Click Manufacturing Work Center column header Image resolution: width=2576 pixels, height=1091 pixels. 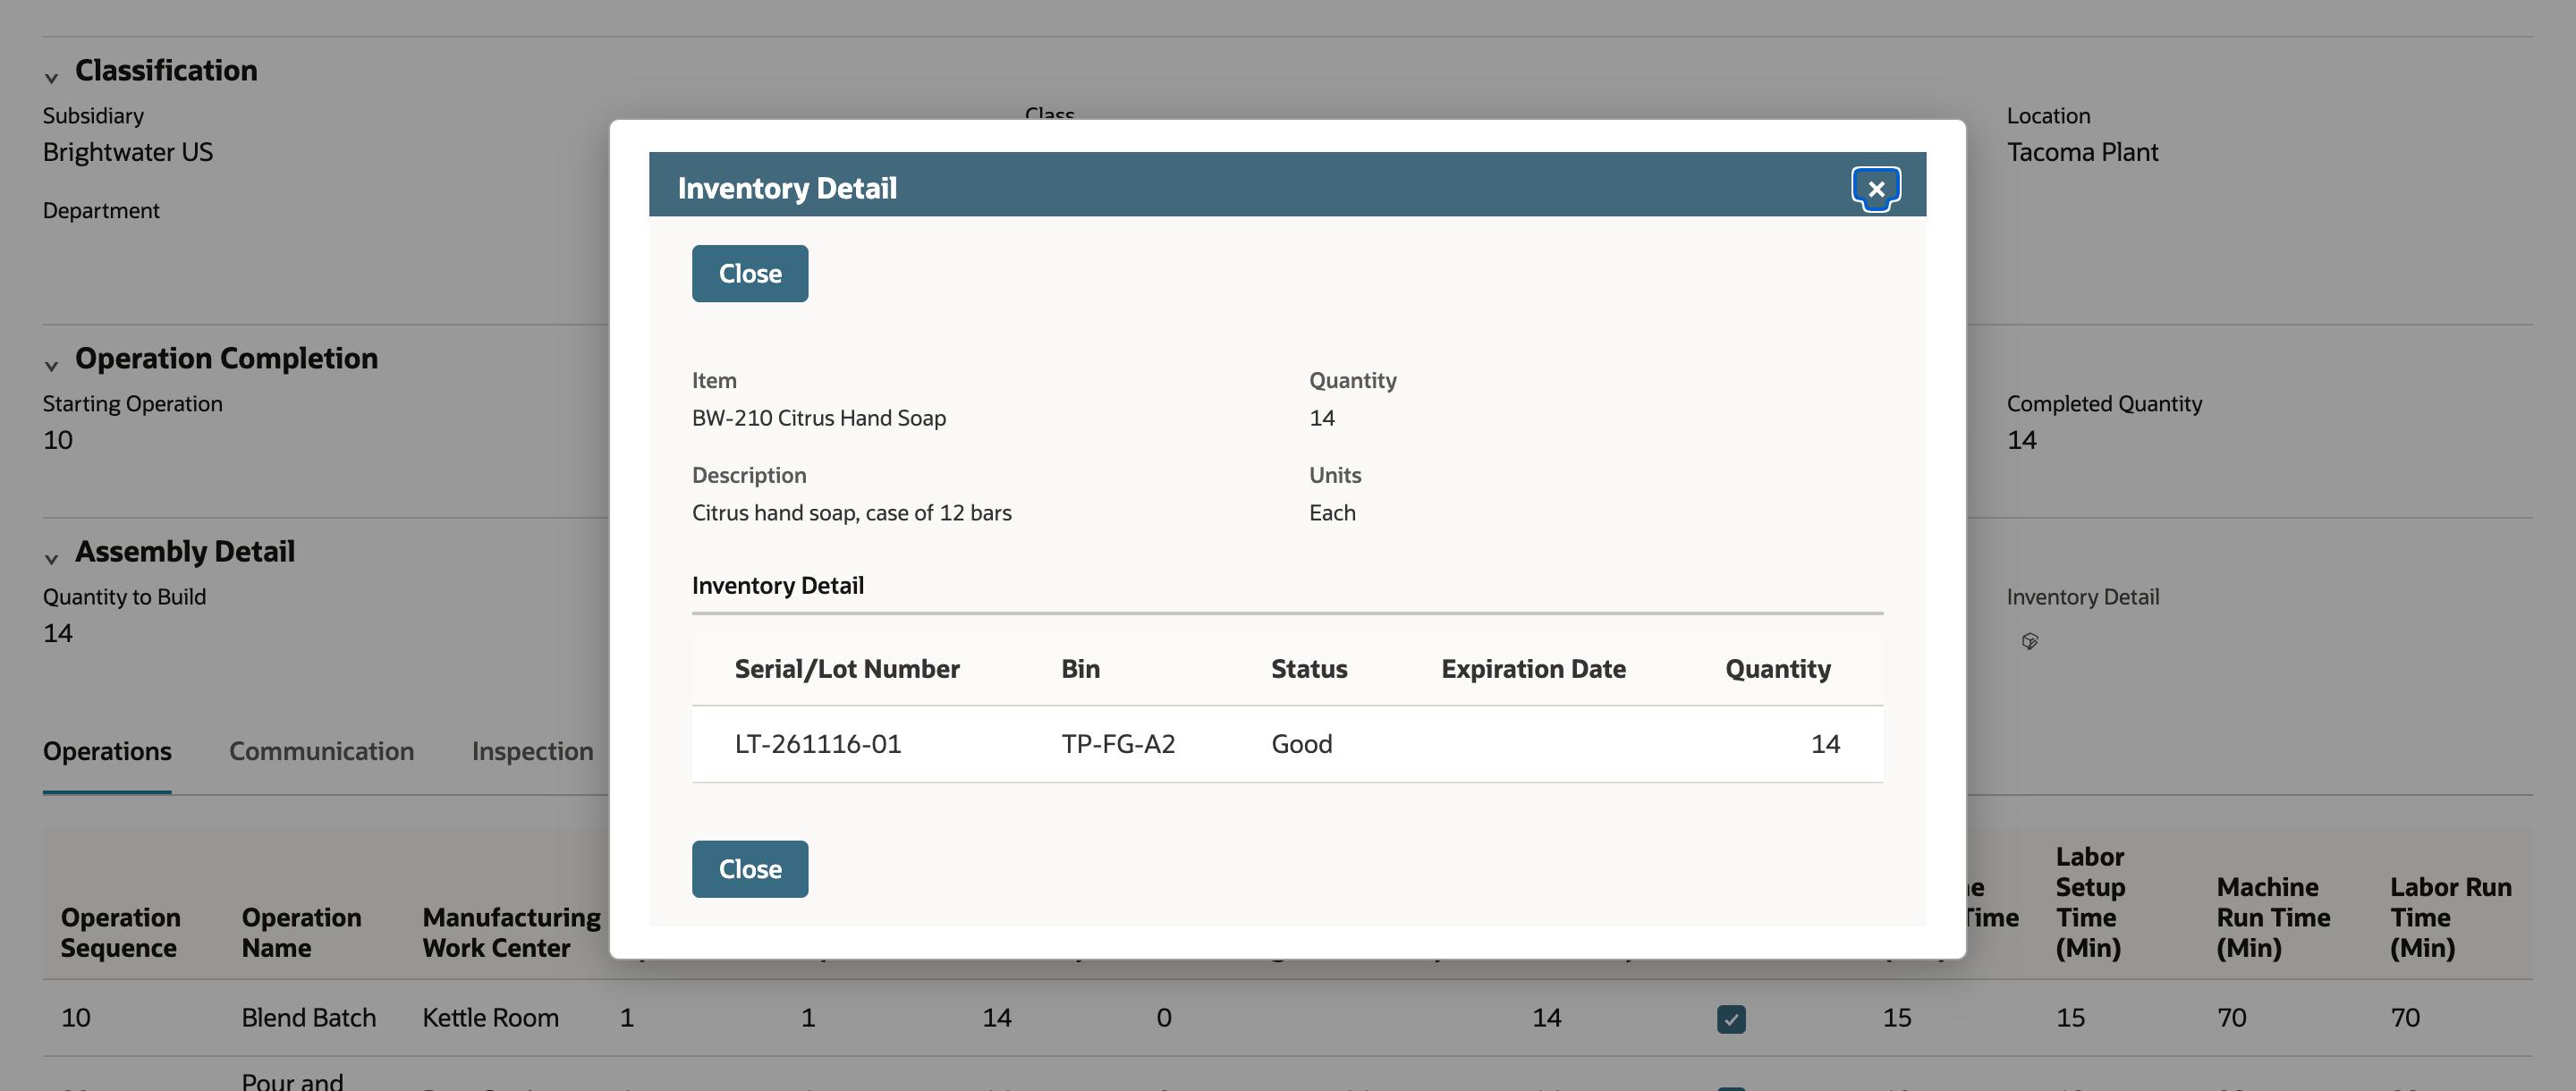[x=511, y=932]
